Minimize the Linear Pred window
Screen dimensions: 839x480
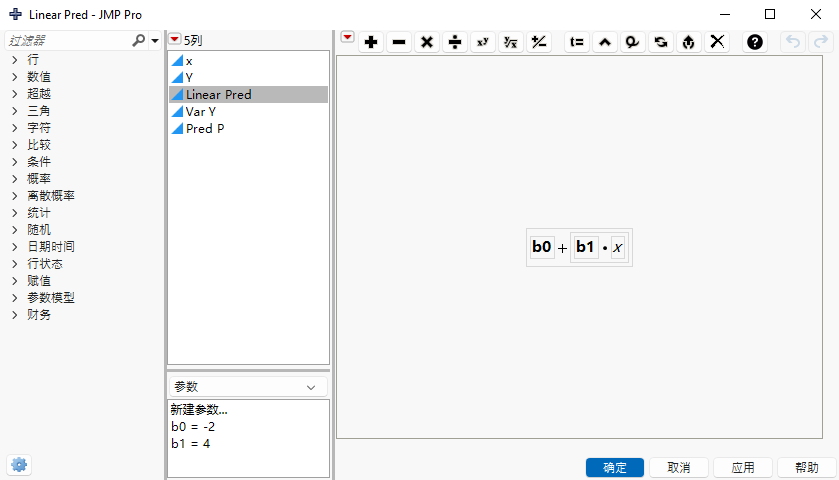[x=725, y=14]
